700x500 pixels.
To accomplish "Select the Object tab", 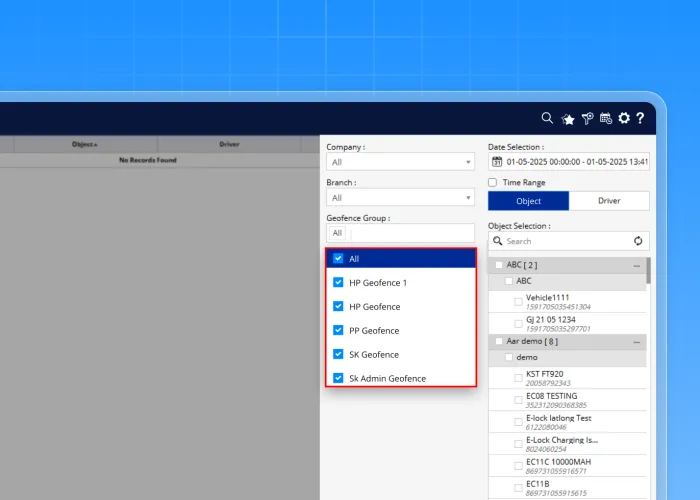I will pos(528,201).
